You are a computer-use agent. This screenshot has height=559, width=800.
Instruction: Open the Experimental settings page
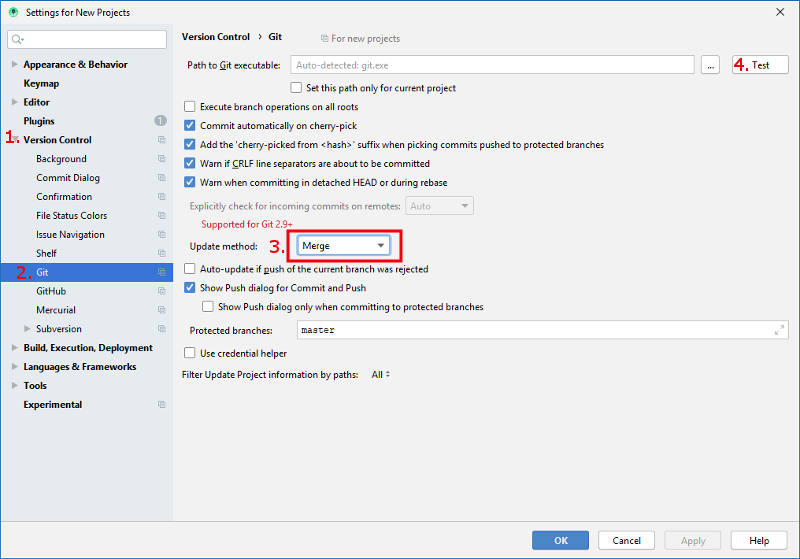[53, 404]
